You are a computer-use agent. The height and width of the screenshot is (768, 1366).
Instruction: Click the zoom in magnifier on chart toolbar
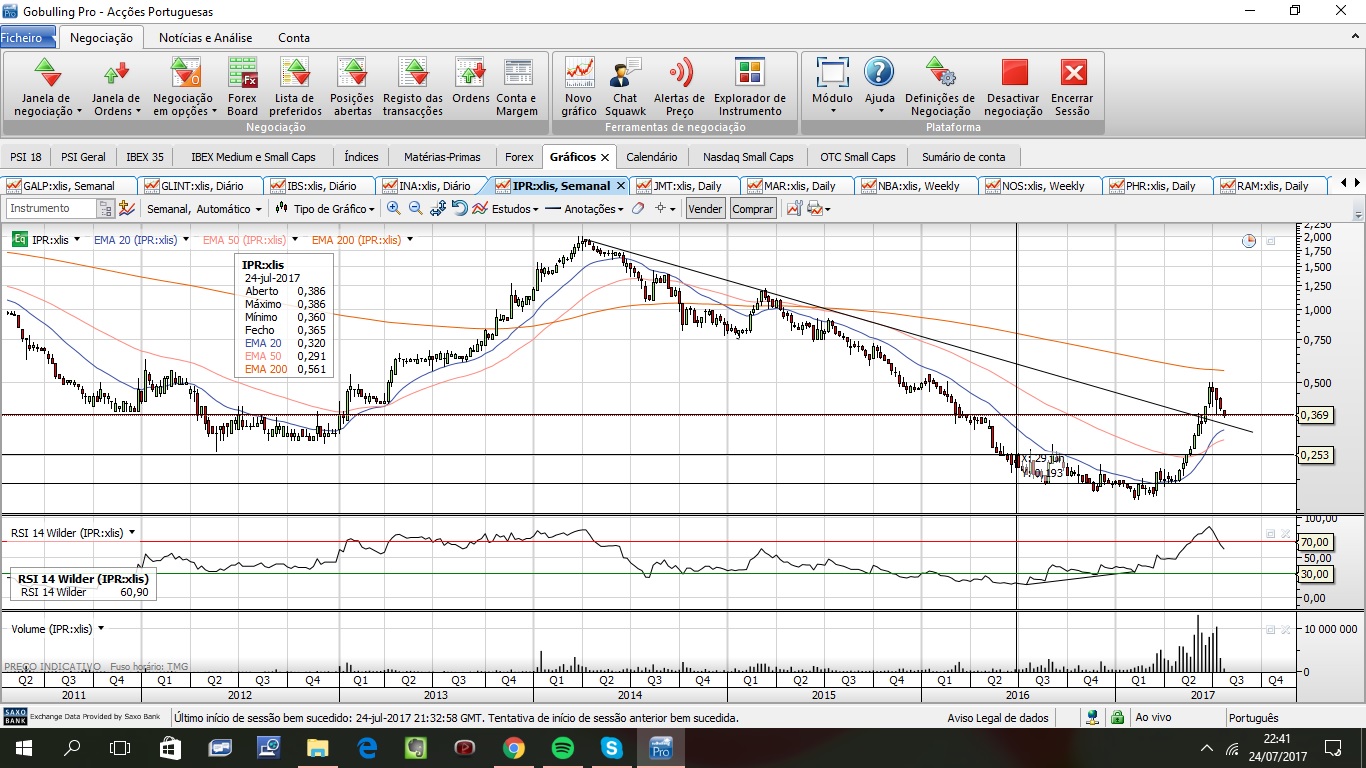pos(394,209)
